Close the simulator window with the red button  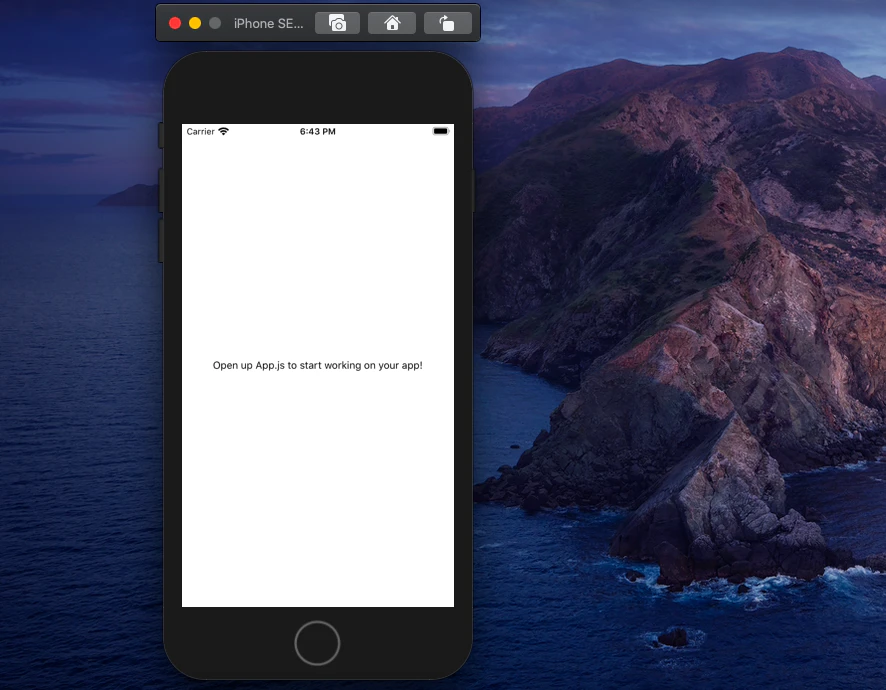click(x=175, y=23)
